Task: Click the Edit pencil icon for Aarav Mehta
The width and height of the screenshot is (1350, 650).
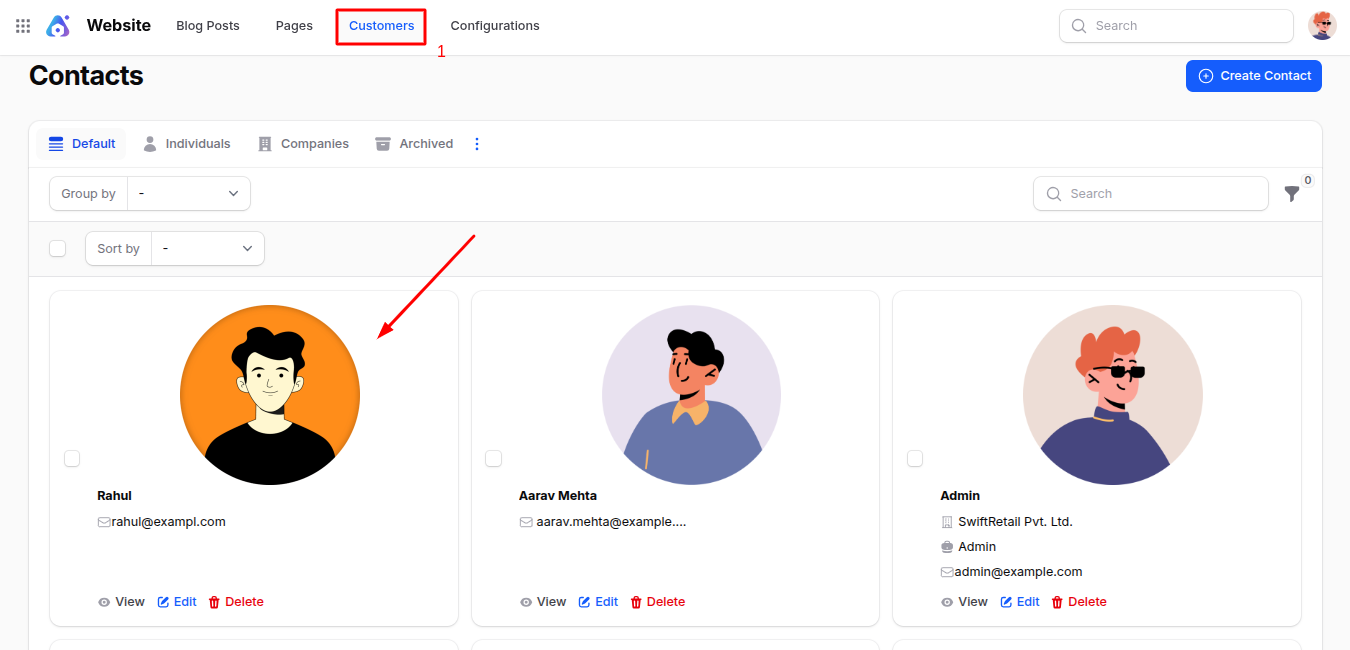Action: (585, 602)
